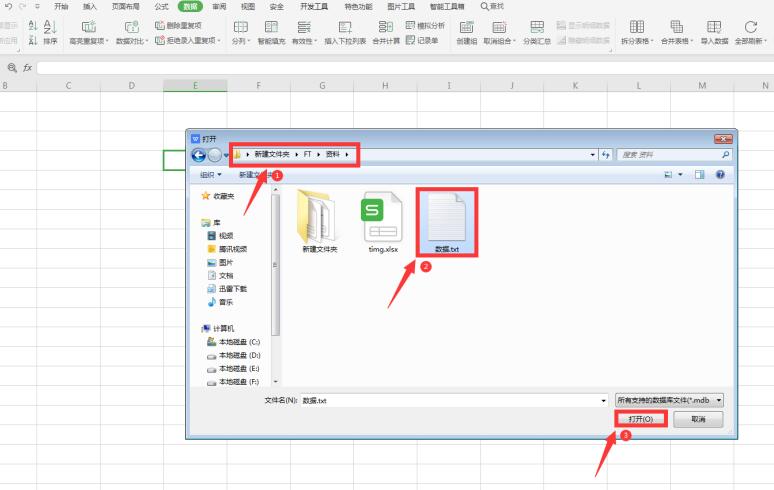Click the fx insert function icon
Image resolution: width=774 pixels, height=490 pixels.
pyautogui.click(x=28, y=68)
